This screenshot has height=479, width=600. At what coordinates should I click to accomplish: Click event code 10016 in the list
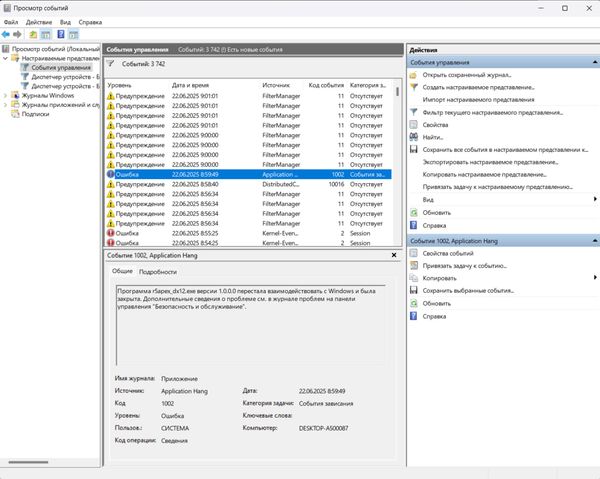(336, 184)
